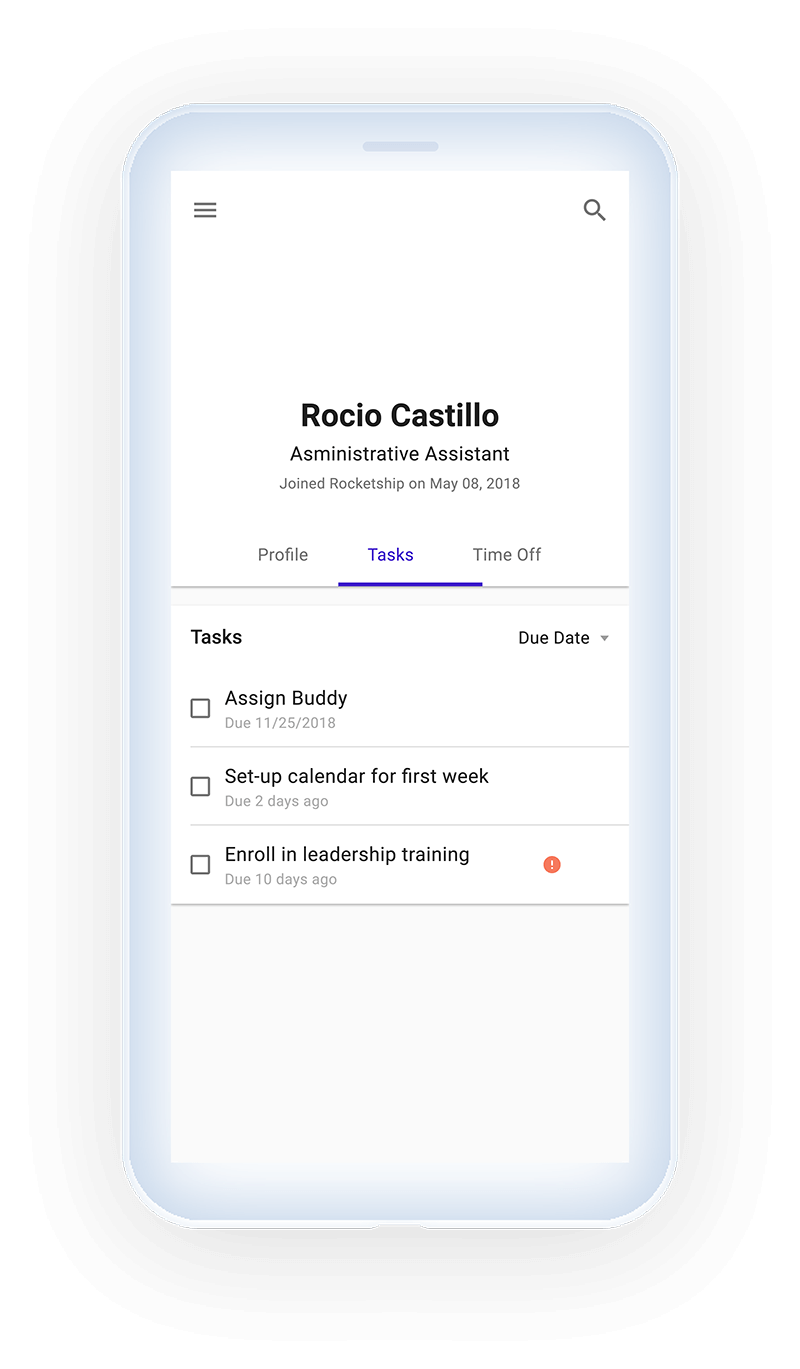
Task: Switch to the Profile tab
Action: (x=283, y=555)
